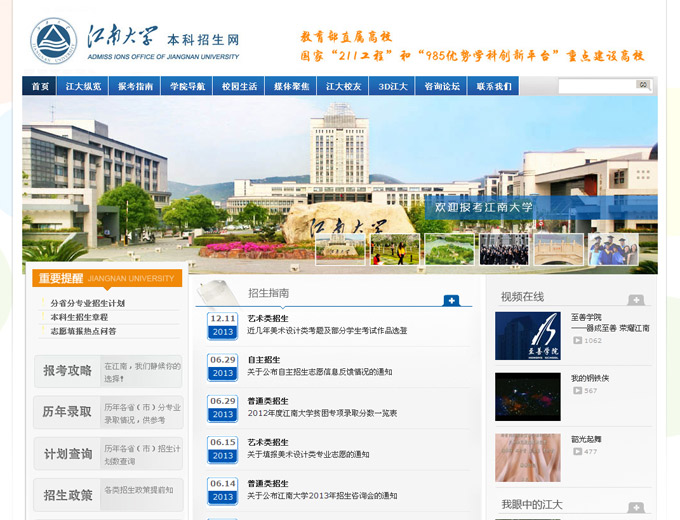Open the 江大校友 menu item
Screen dimensions: 680x520
coord(343,86)
